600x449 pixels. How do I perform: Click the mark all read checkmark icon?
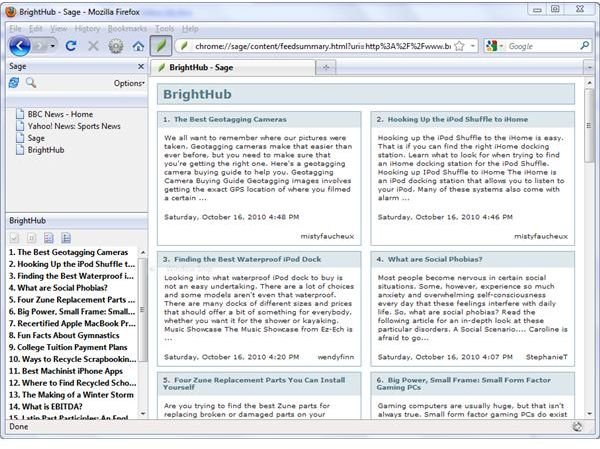(14, 238)
